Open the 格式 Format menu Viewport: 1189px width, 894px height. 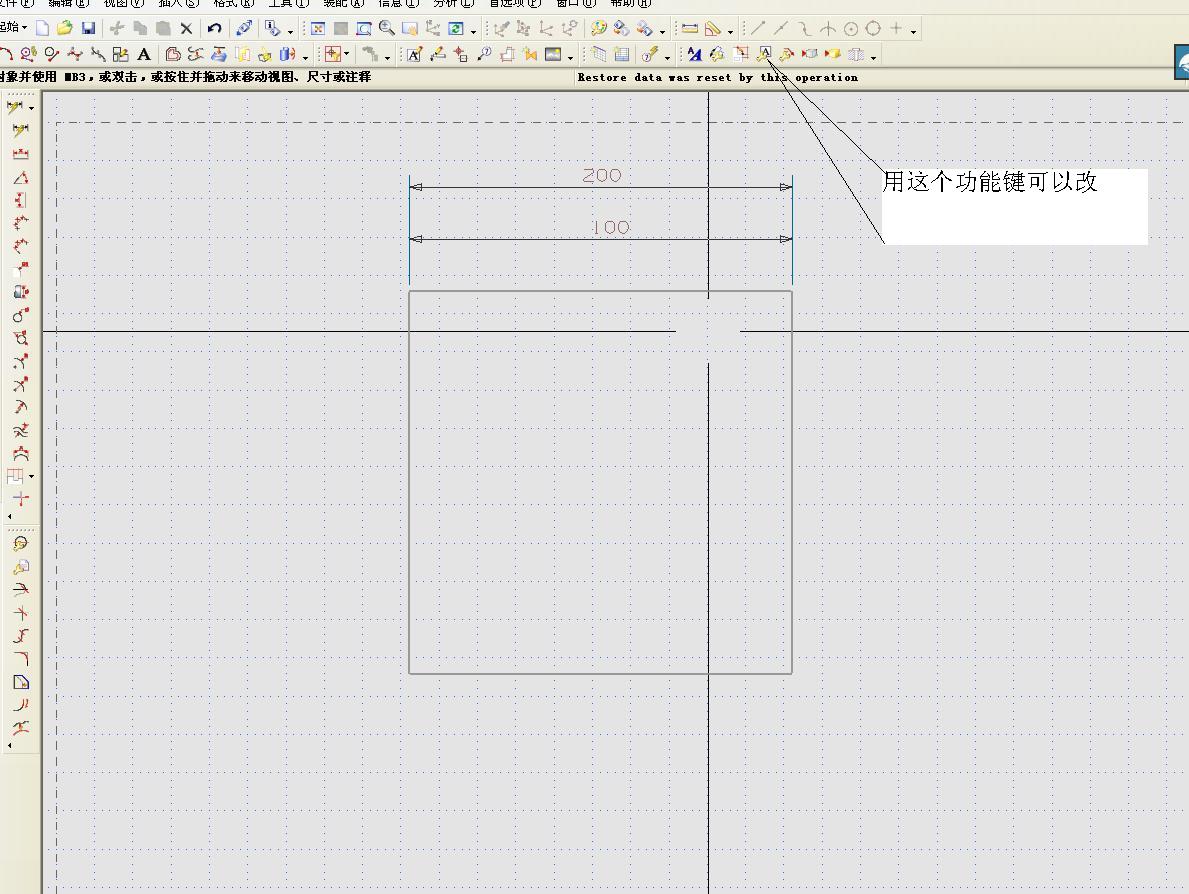[x=234, y=4]
